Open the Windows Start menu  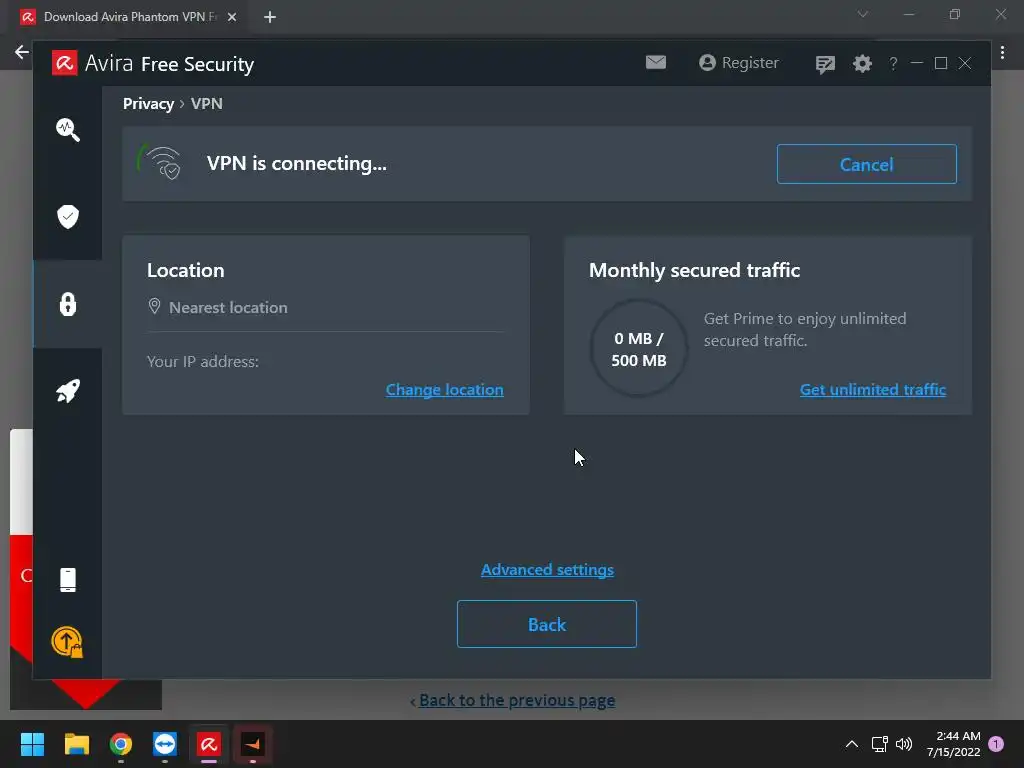[32, 744]
